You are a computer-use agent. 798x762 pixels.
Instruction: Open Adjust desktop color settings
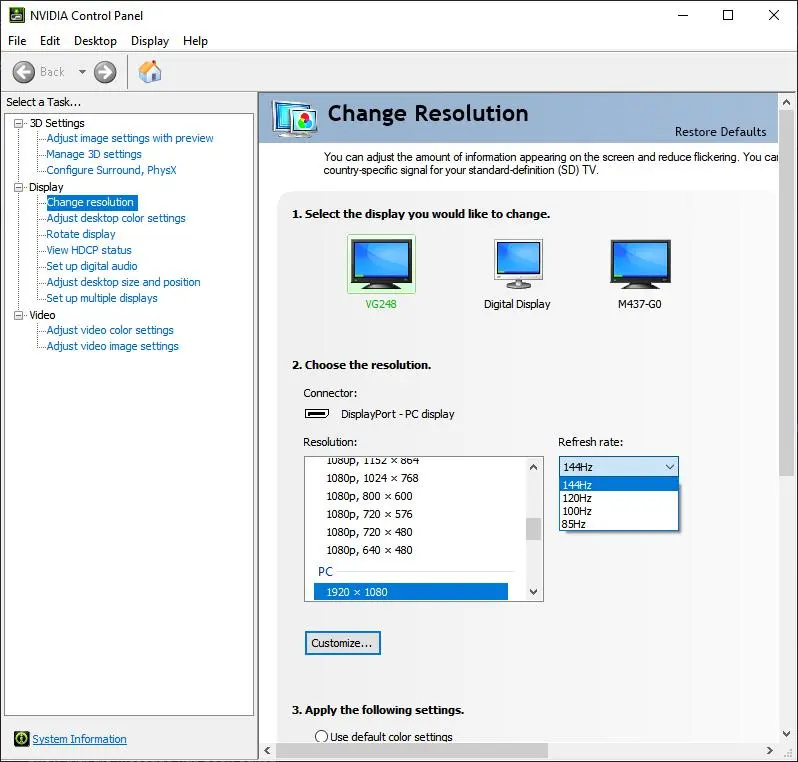(x=116, y=218)
